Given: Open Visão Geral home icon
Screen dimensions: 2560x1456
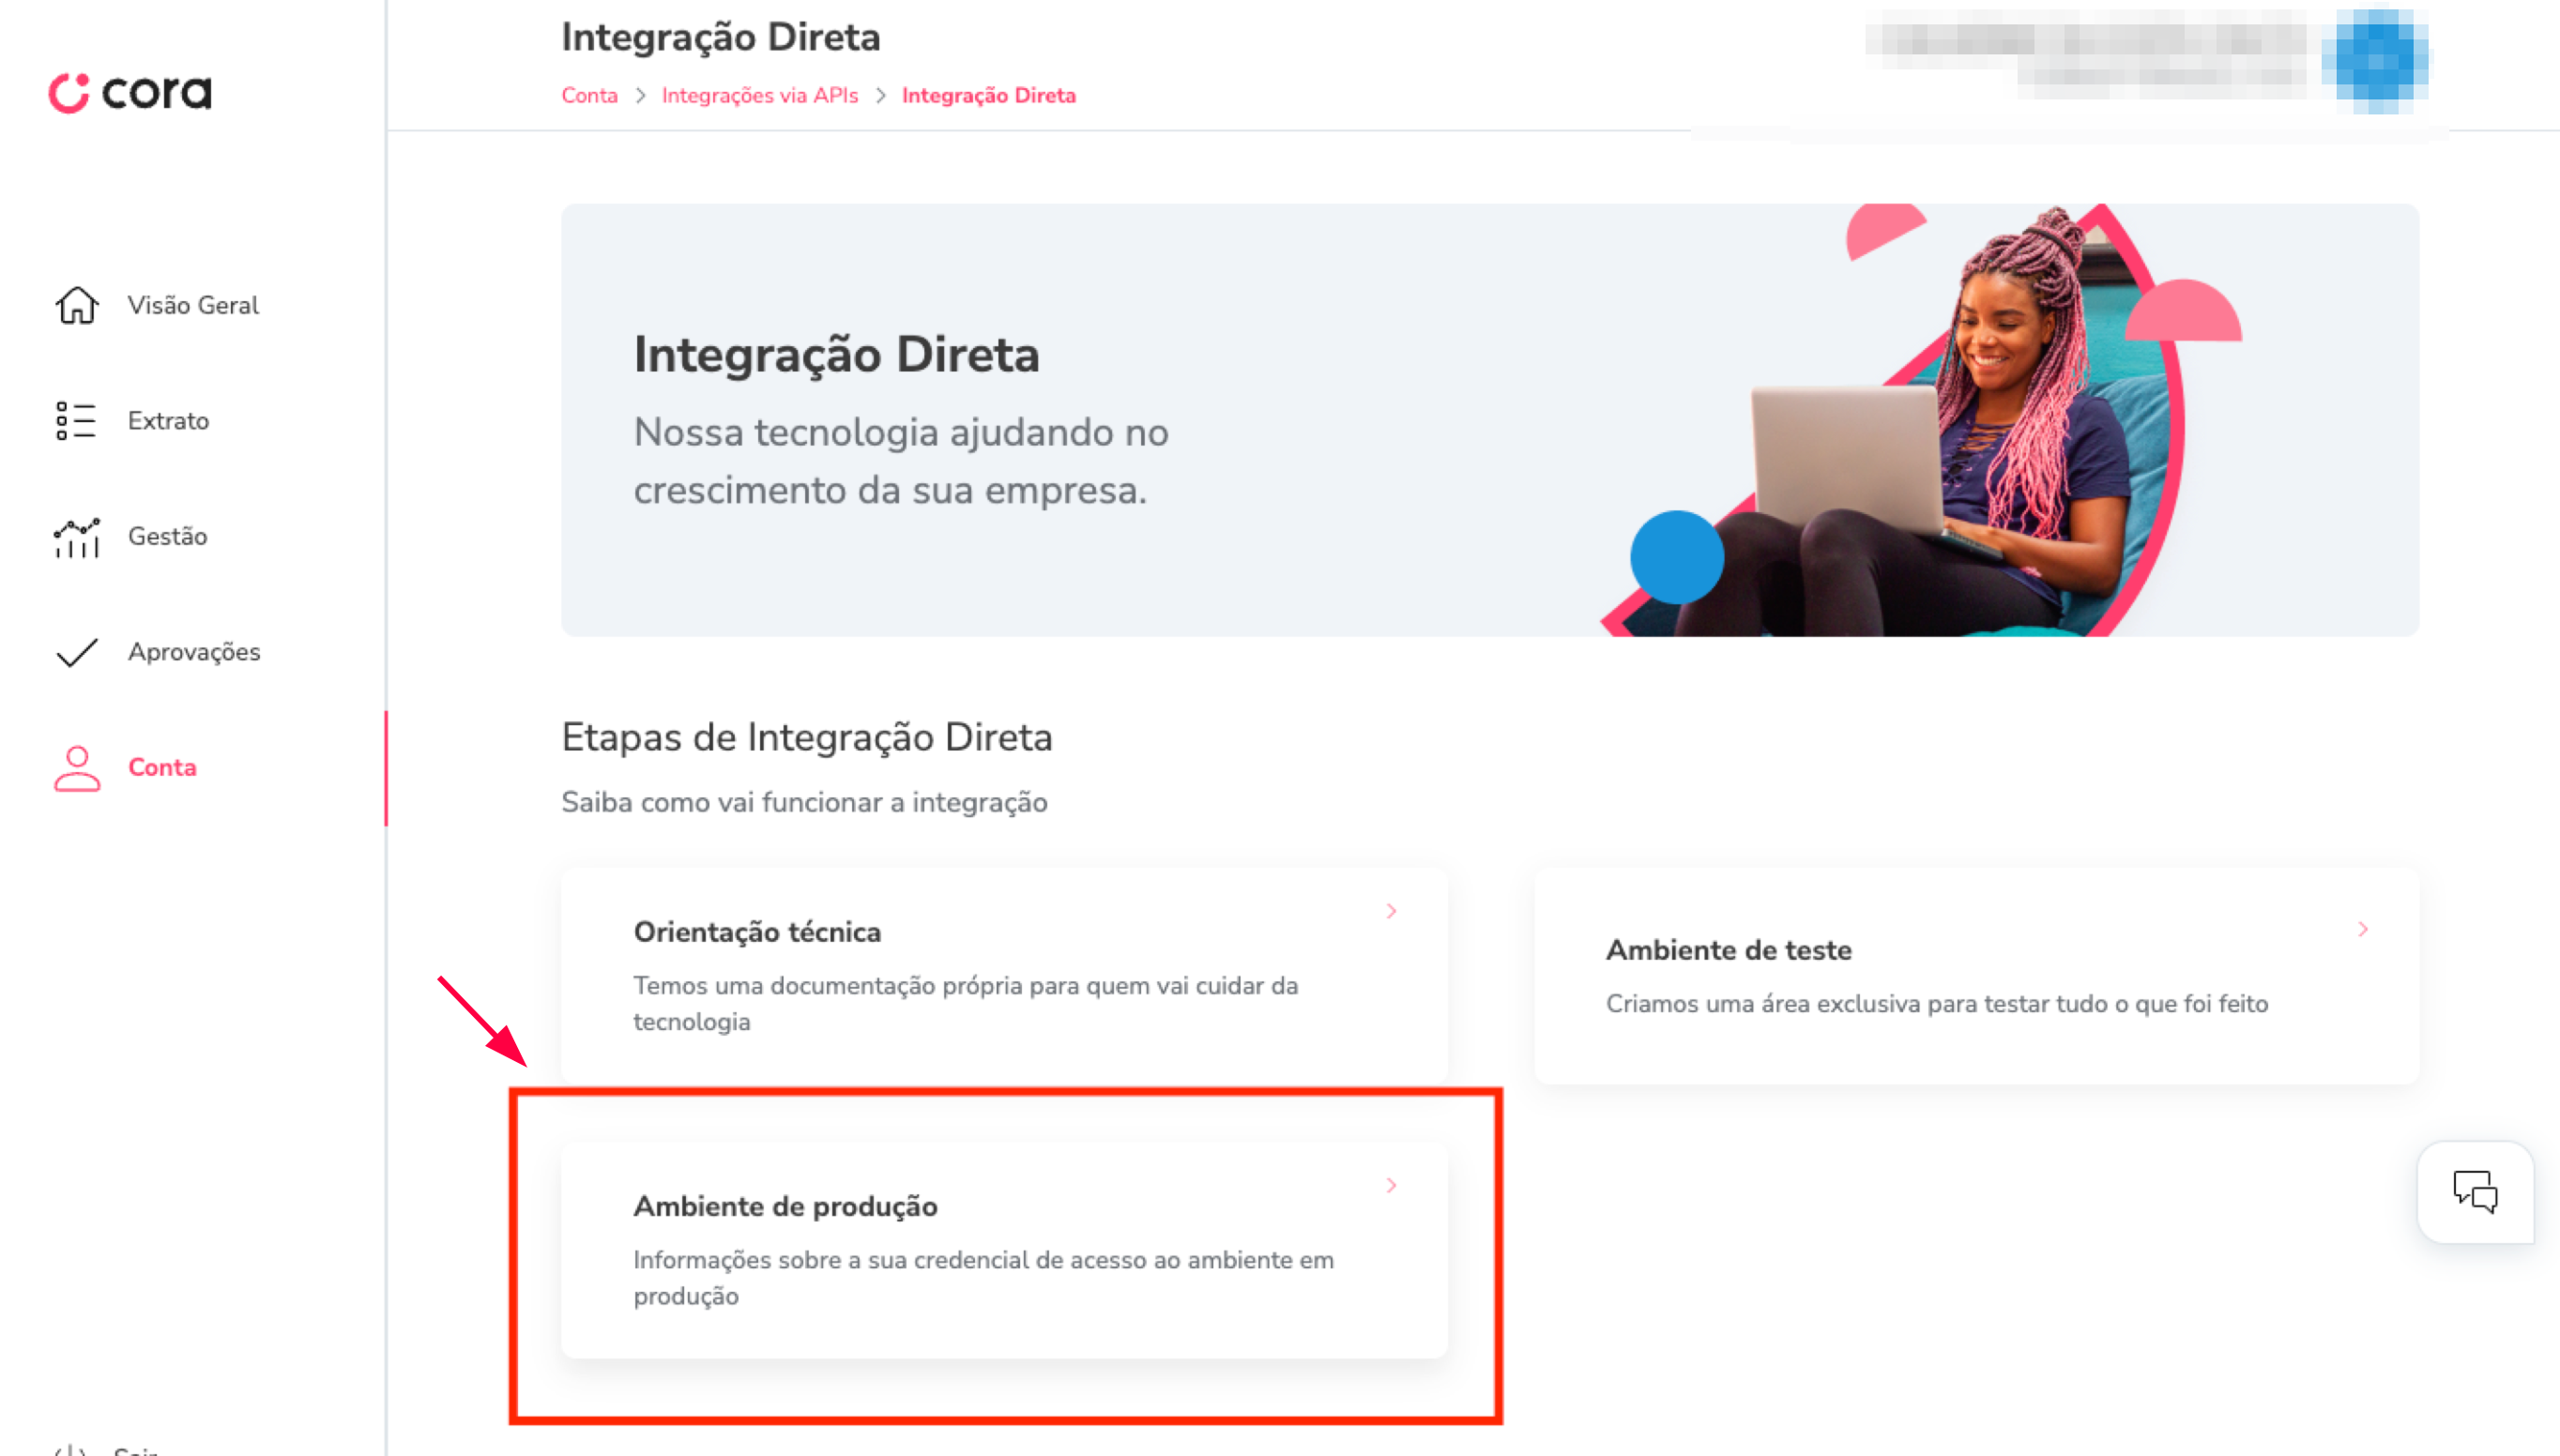Looking at the screenshot, I should tap(76, 305).
